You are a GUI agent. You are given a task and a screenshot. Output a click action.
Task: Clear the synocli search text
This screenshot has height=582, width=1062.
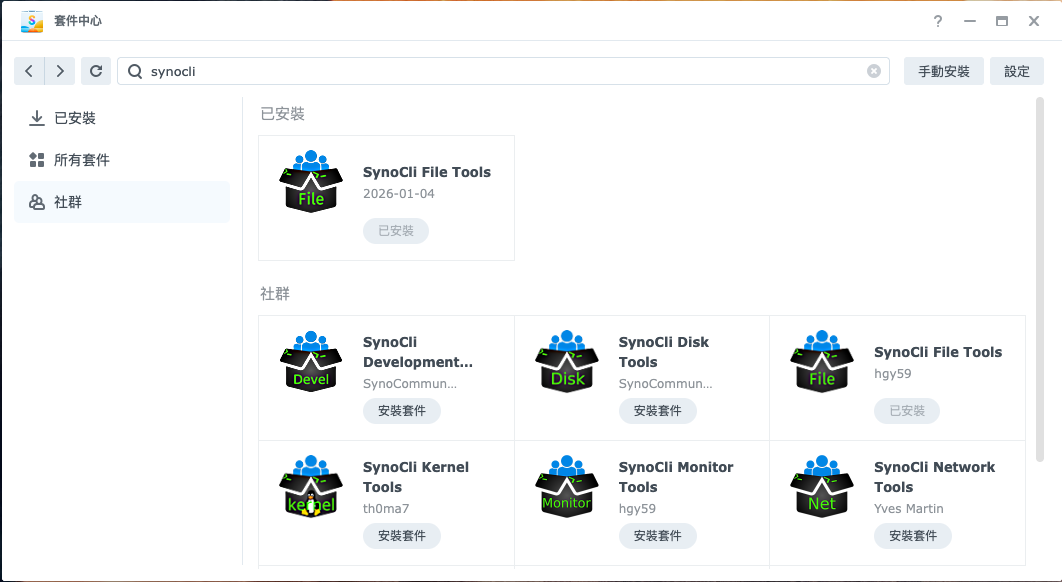pos(873,71)
